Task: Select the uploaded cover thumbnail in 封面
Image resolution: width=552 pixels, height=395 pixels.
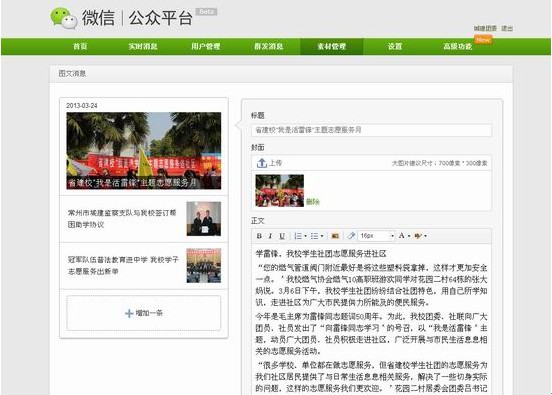Action: [x=280, y=190]
